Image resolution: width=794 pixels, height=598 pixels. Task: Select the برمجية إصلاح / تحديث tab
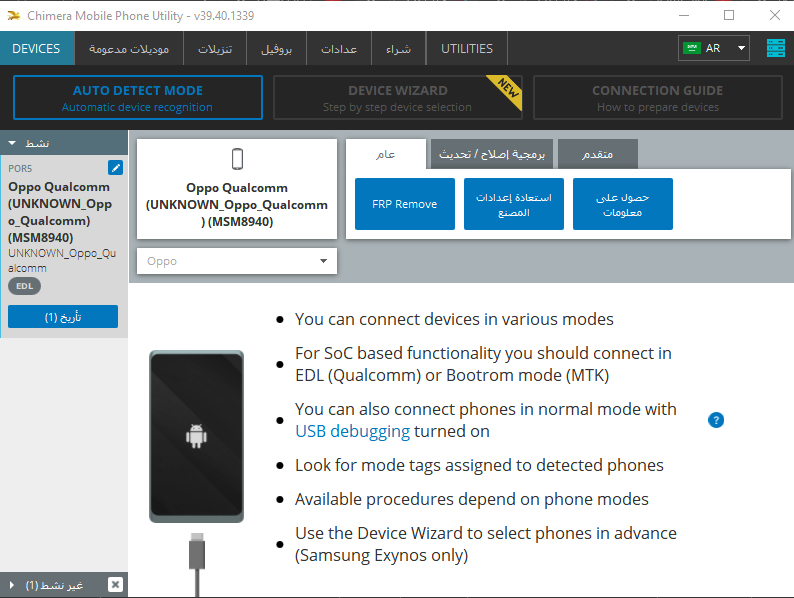(x=492, y=154)
